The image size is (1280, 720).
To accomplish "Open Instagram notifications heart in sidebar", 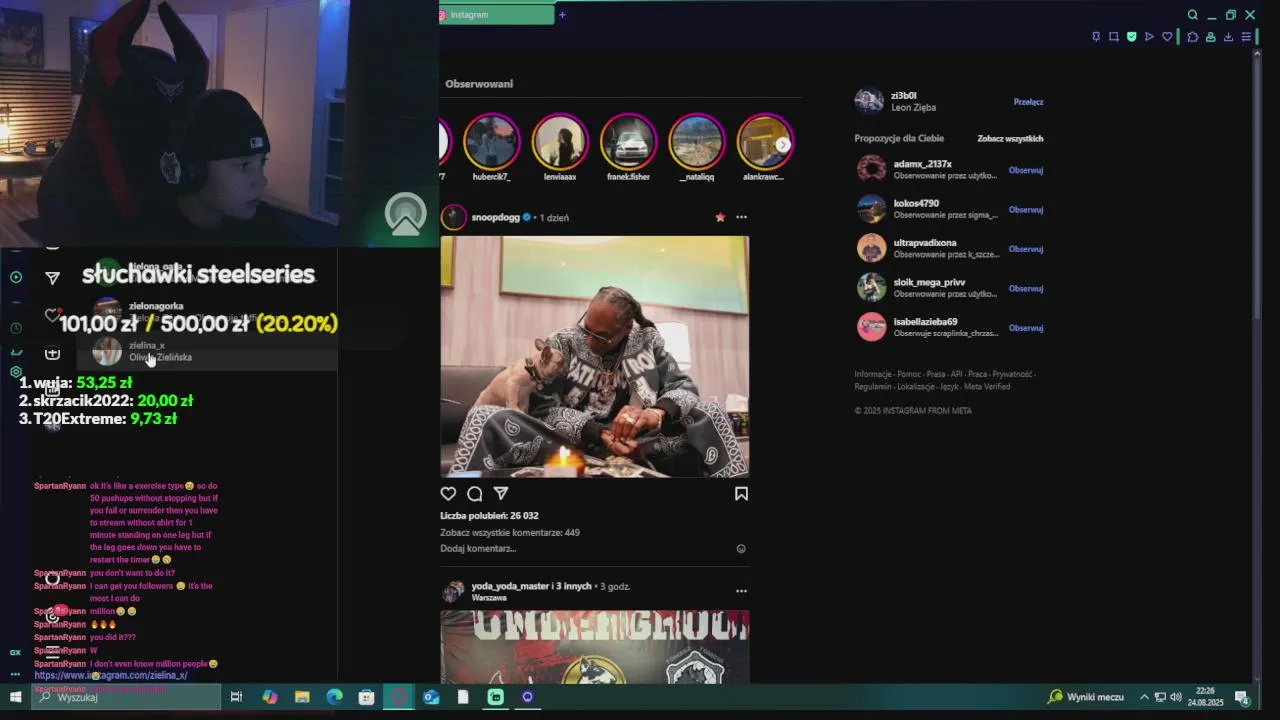I will 52,315.
